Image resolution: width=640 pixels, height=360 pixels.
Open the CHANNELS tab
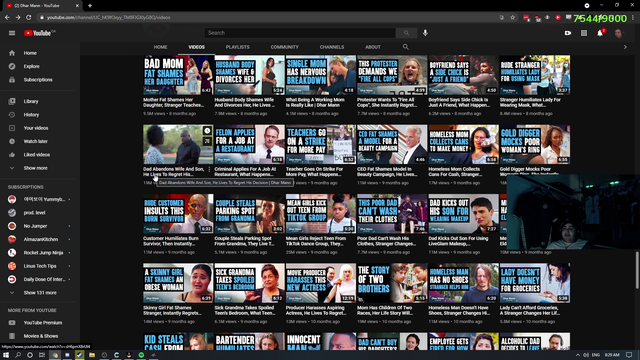[x=332, y=47]
